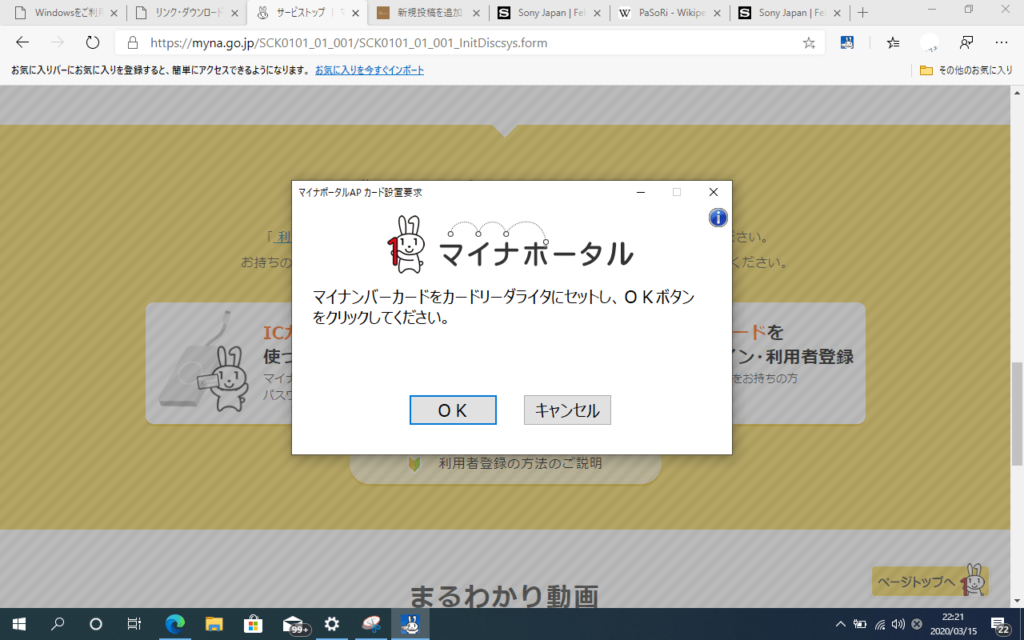Switch to the リンク・ダウンロード tab

(x=188, y=13)
